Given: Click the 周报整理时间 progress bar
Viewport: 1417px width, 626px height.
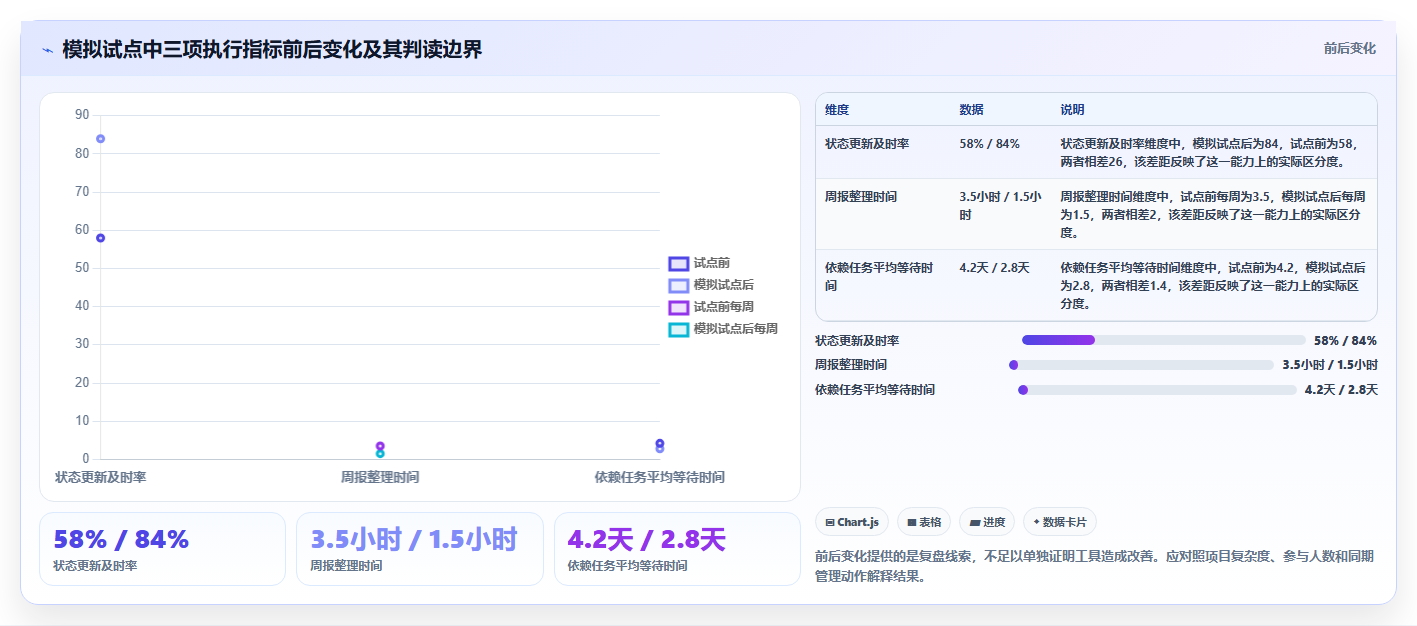Looking at the screenshot, I should point(1141,365).
